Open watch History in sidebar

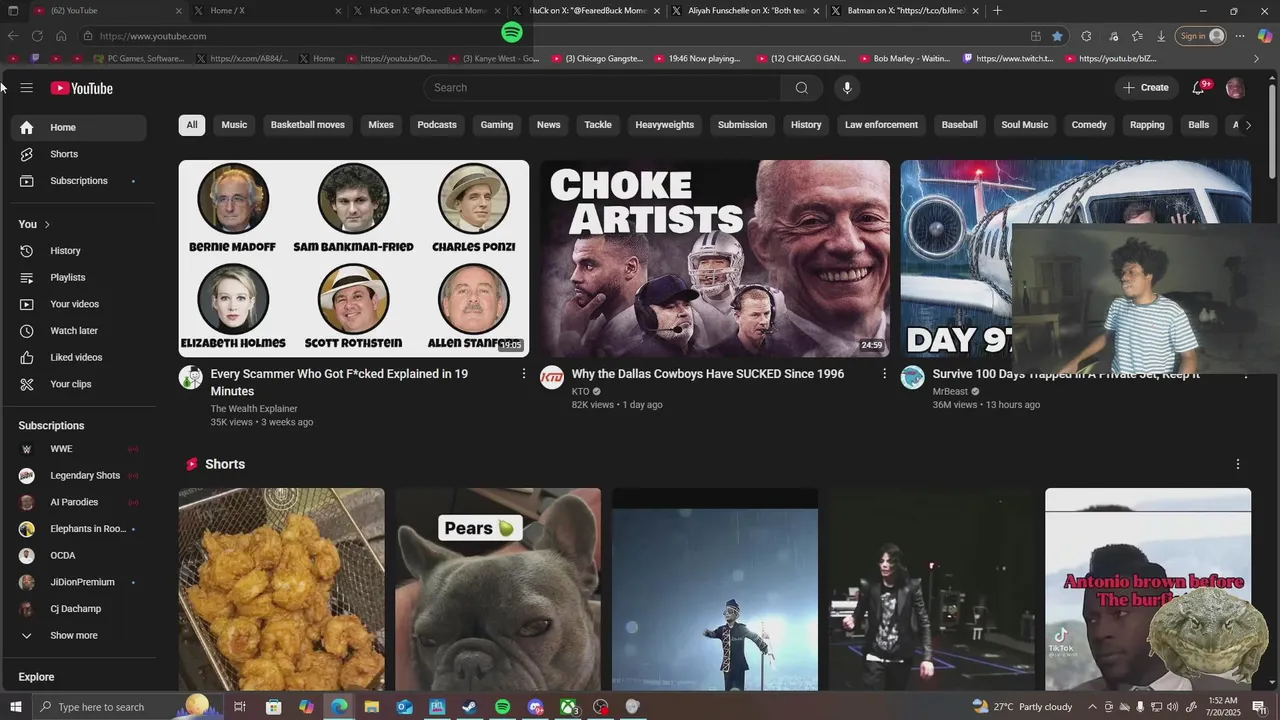78,251
